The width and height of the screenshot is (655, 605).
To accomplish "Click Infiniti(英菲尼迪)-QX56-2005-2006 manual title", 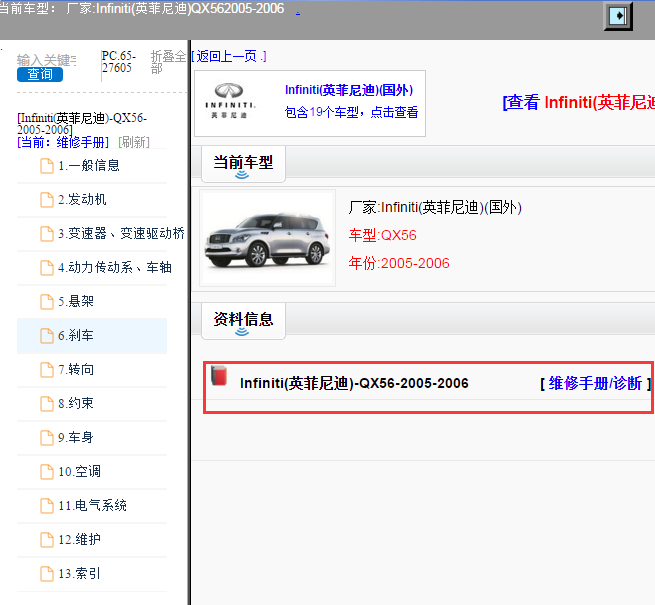I will [x=354, y=383].
